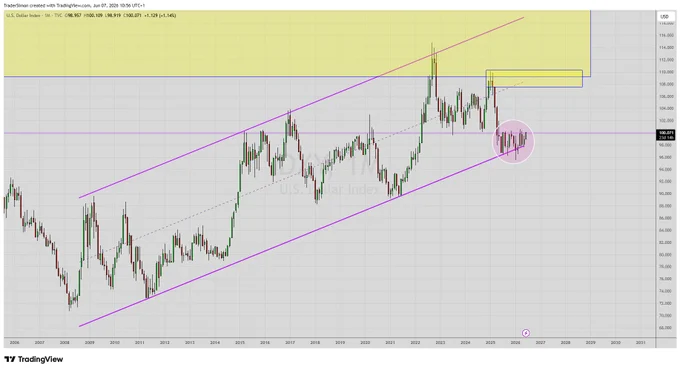Open the USD currency selector
The width and height of the screenshot is (680, 370).
click(664, 16)
